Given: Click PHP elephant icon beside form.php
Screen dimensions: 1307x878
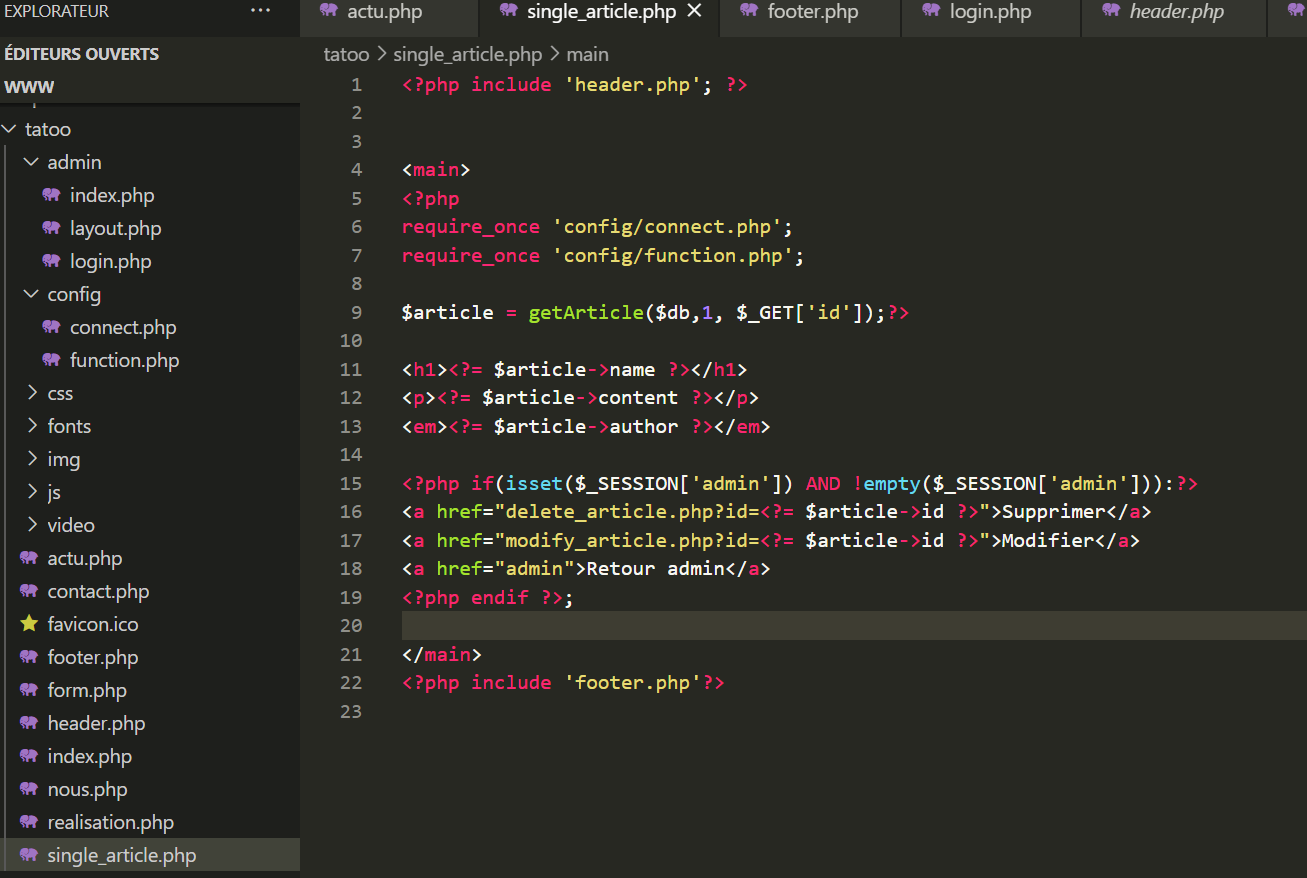Looking at the screenshot, I should [29, 690].
